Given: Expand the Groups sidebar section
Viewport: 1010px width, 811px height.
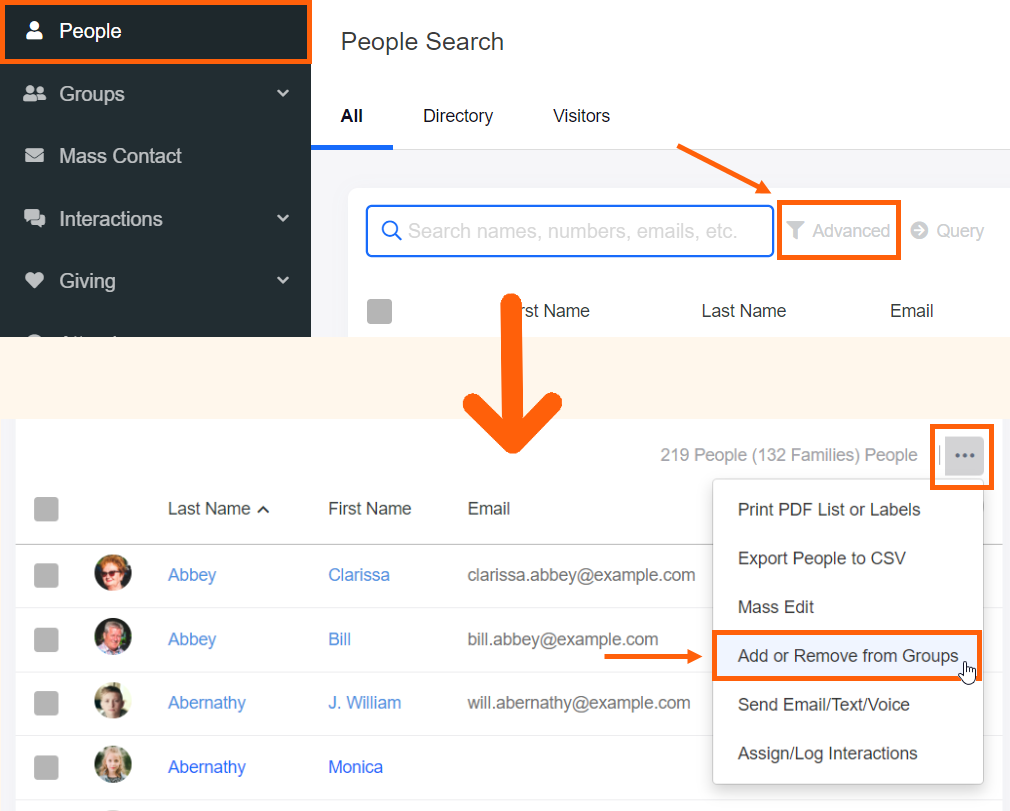Looking at the screenshot, I should pos(283,93).
